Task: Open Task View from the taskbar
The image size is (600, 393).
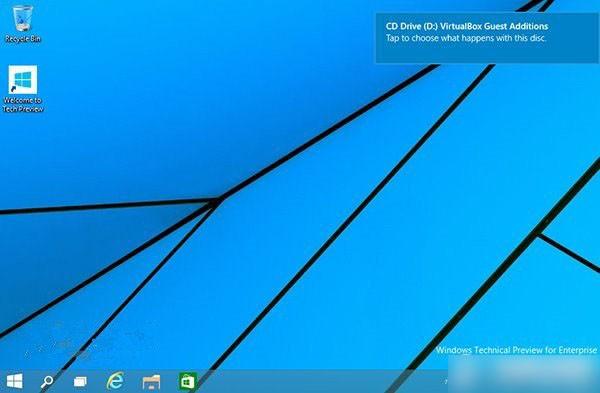Action: [x=80, y=382]
